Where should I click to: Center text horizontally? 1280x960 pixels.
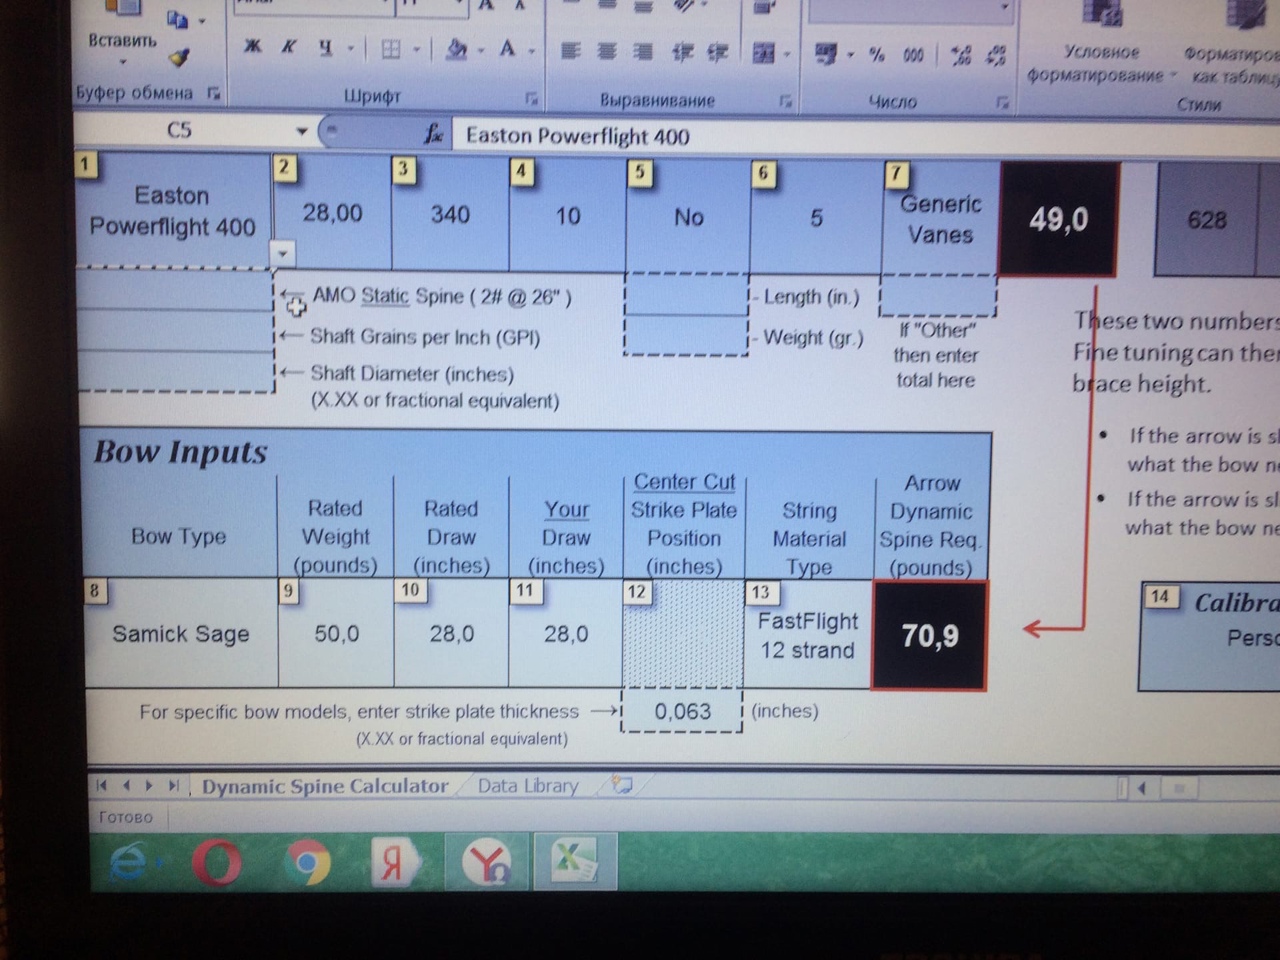tap(607, 50)
